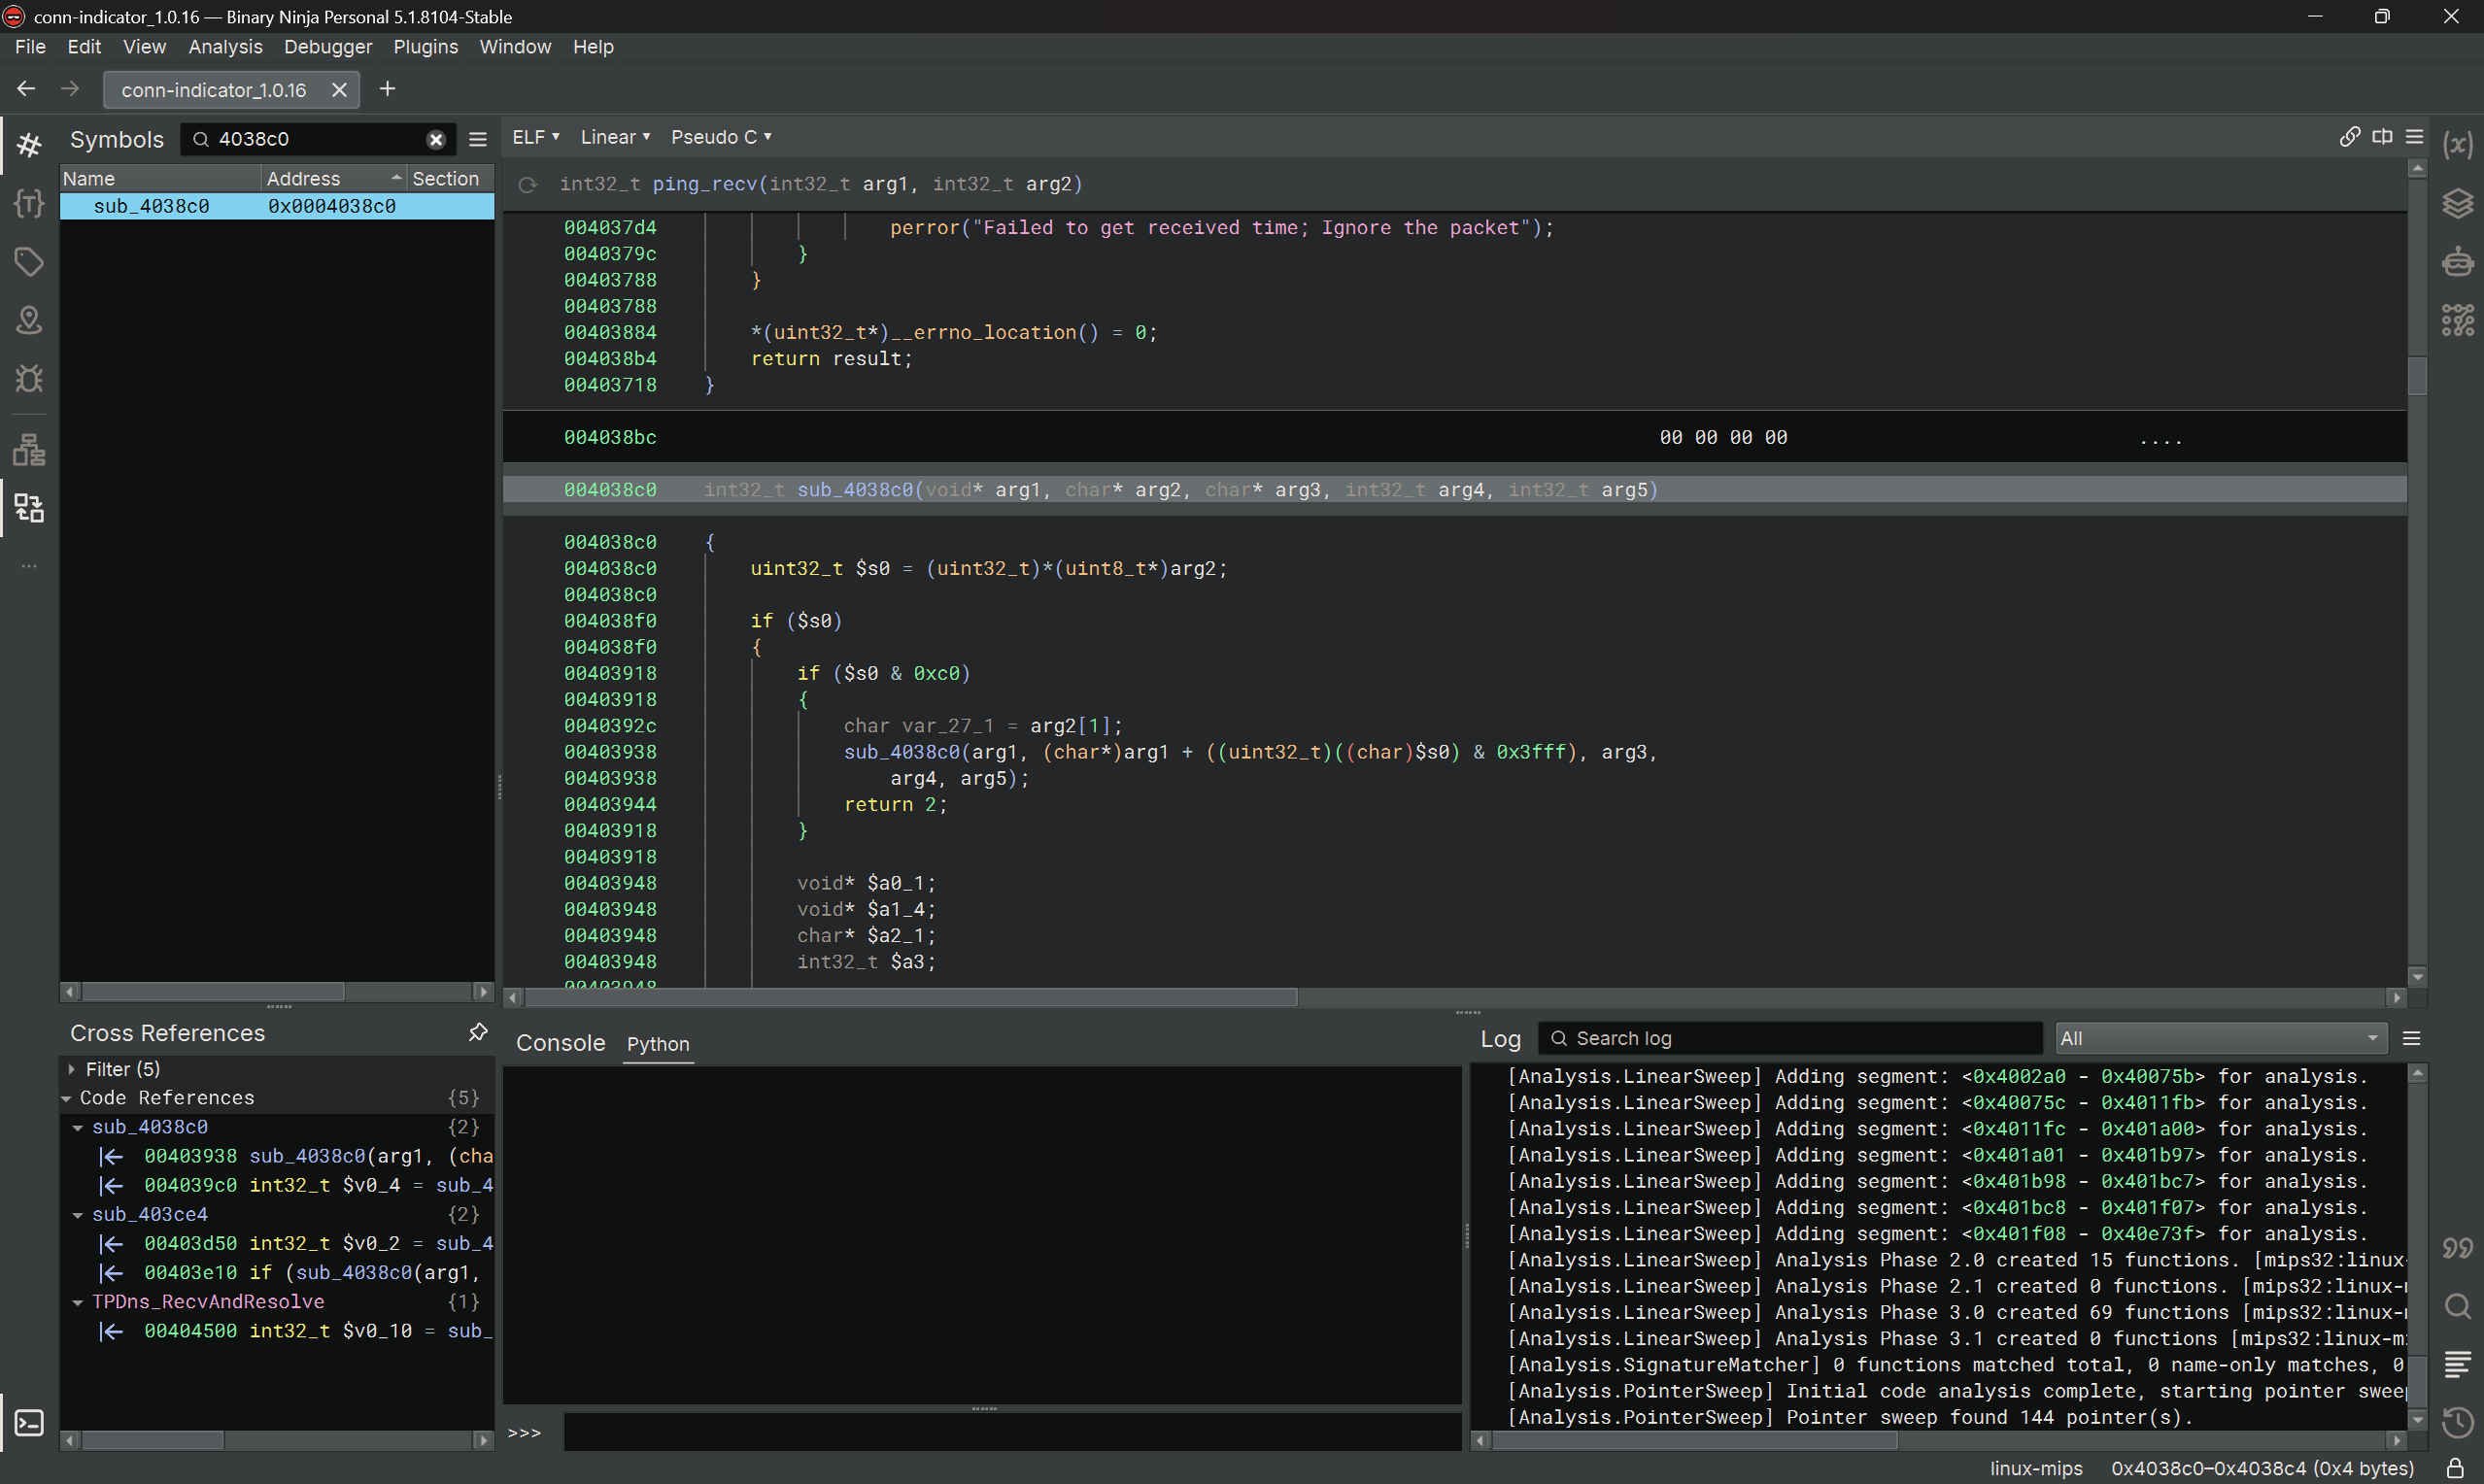Collapse the TPDns_RecvAndResolve reference group
2484x1484 pixels.
[77, 1302]
